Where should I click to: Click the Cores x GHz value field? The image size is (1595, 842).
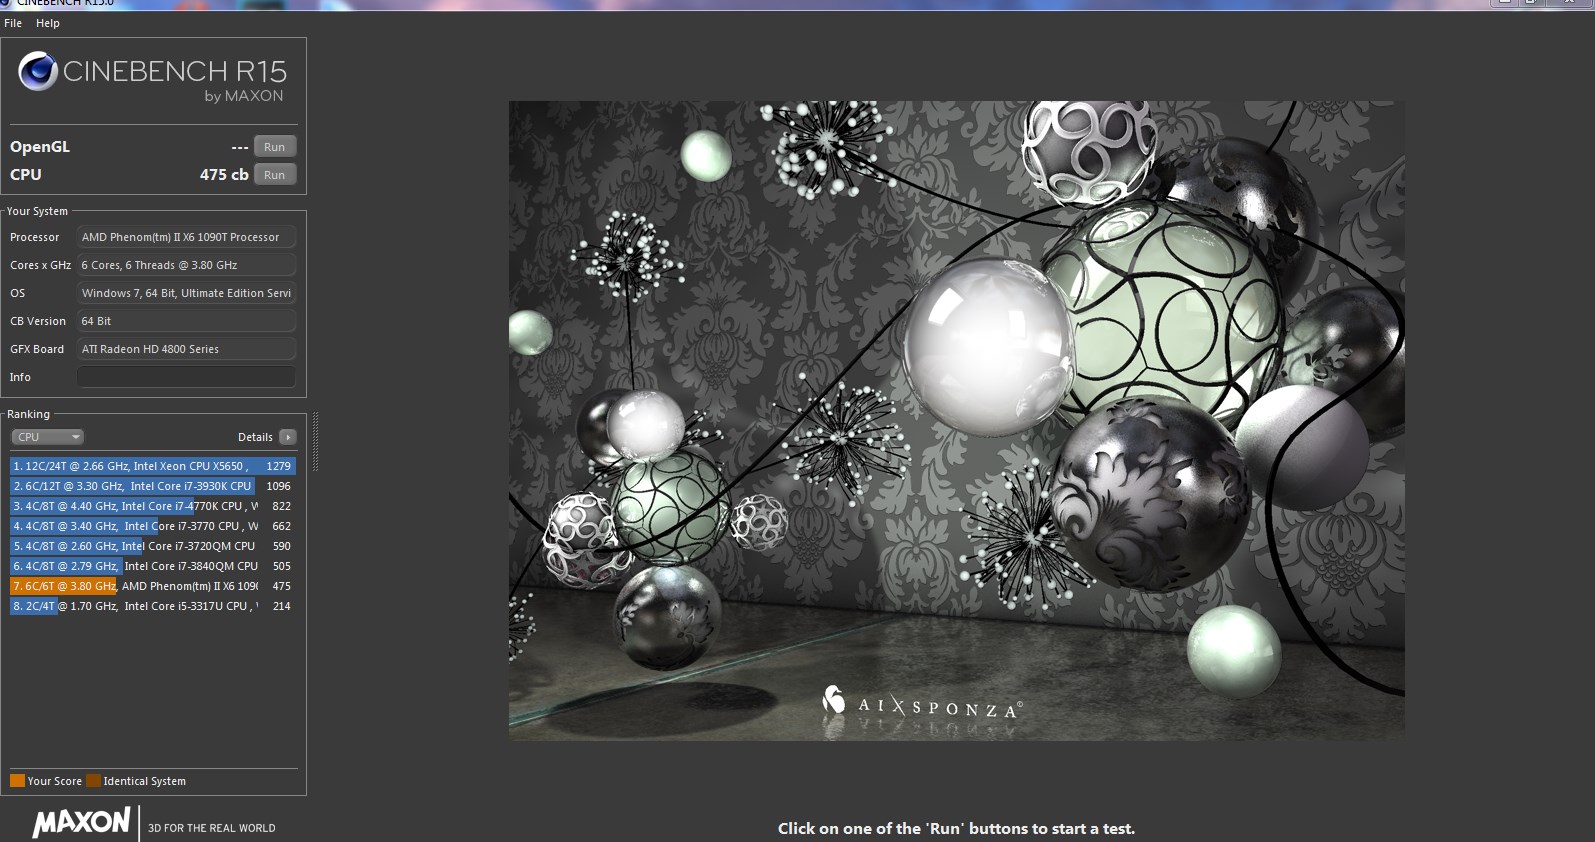(186, 265)
